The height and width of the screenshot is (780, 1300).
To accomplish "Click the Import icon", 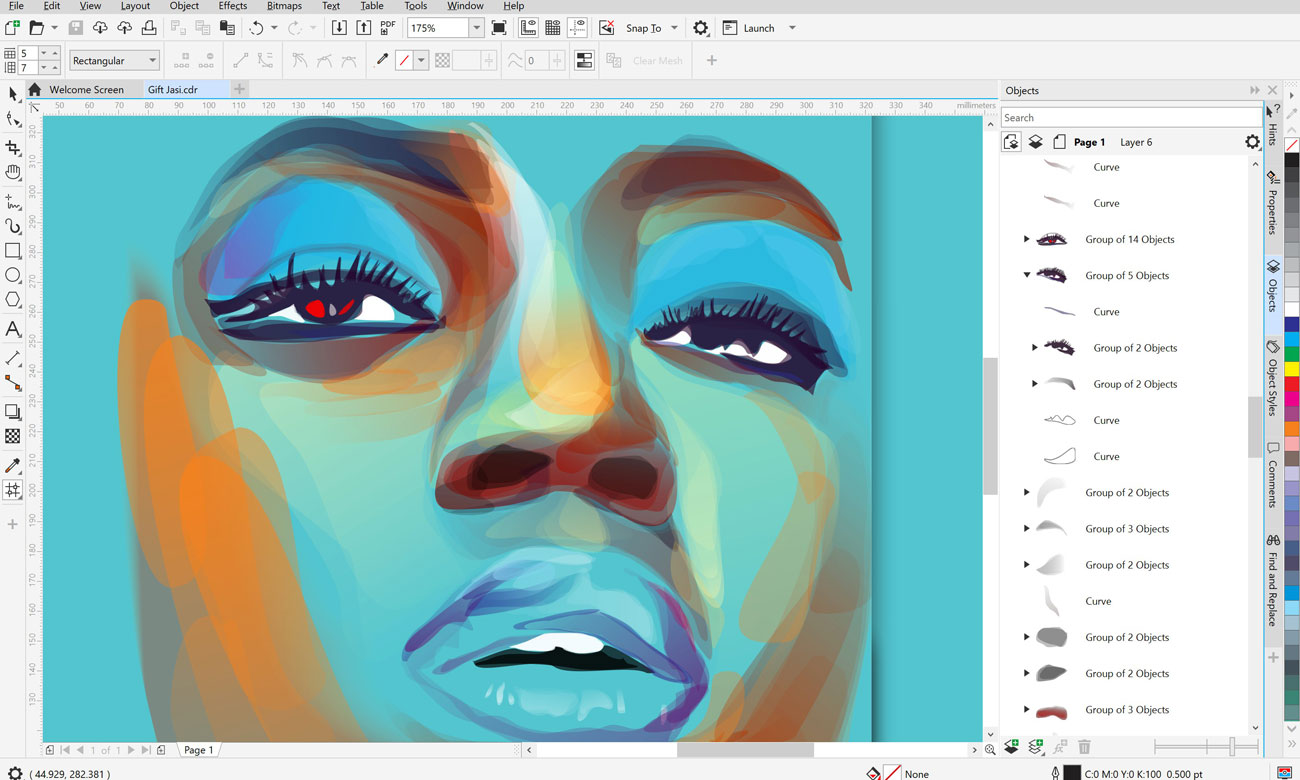I will (339, 28).
